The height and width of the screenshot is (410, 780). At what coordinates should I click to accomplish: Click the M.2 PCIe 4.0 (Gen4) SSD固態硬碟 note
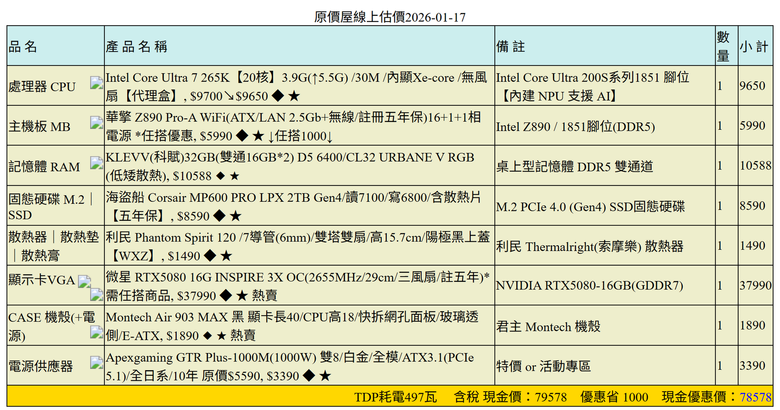(x=590, y=206)
